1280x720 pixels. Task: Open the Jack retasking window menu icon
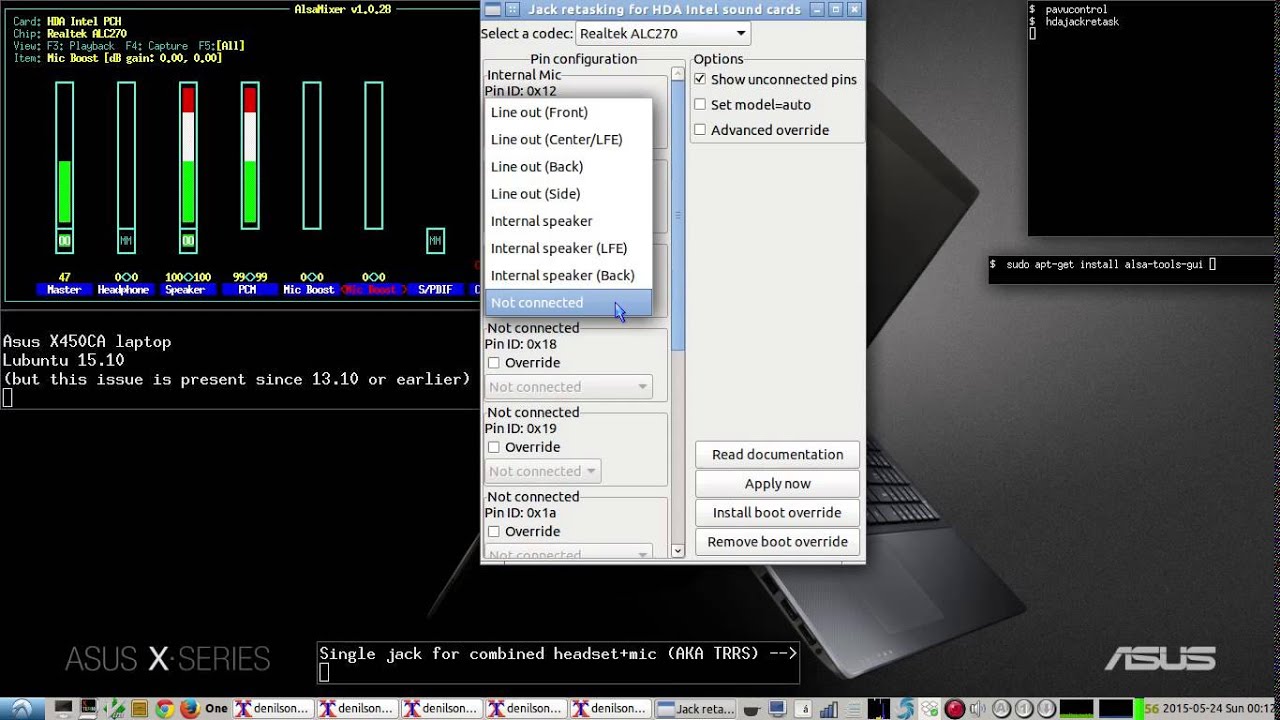coord(491,9)
